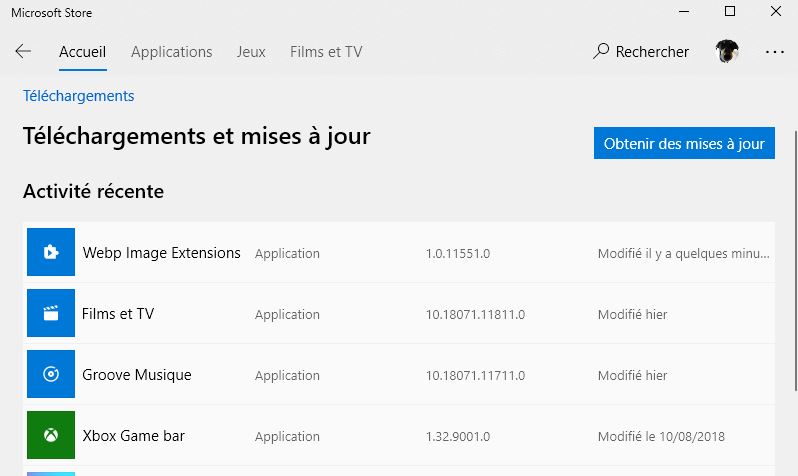This screenshot has width=798, height=476.
Task: Select the Groove Musique row title
Action: point(137,375)
